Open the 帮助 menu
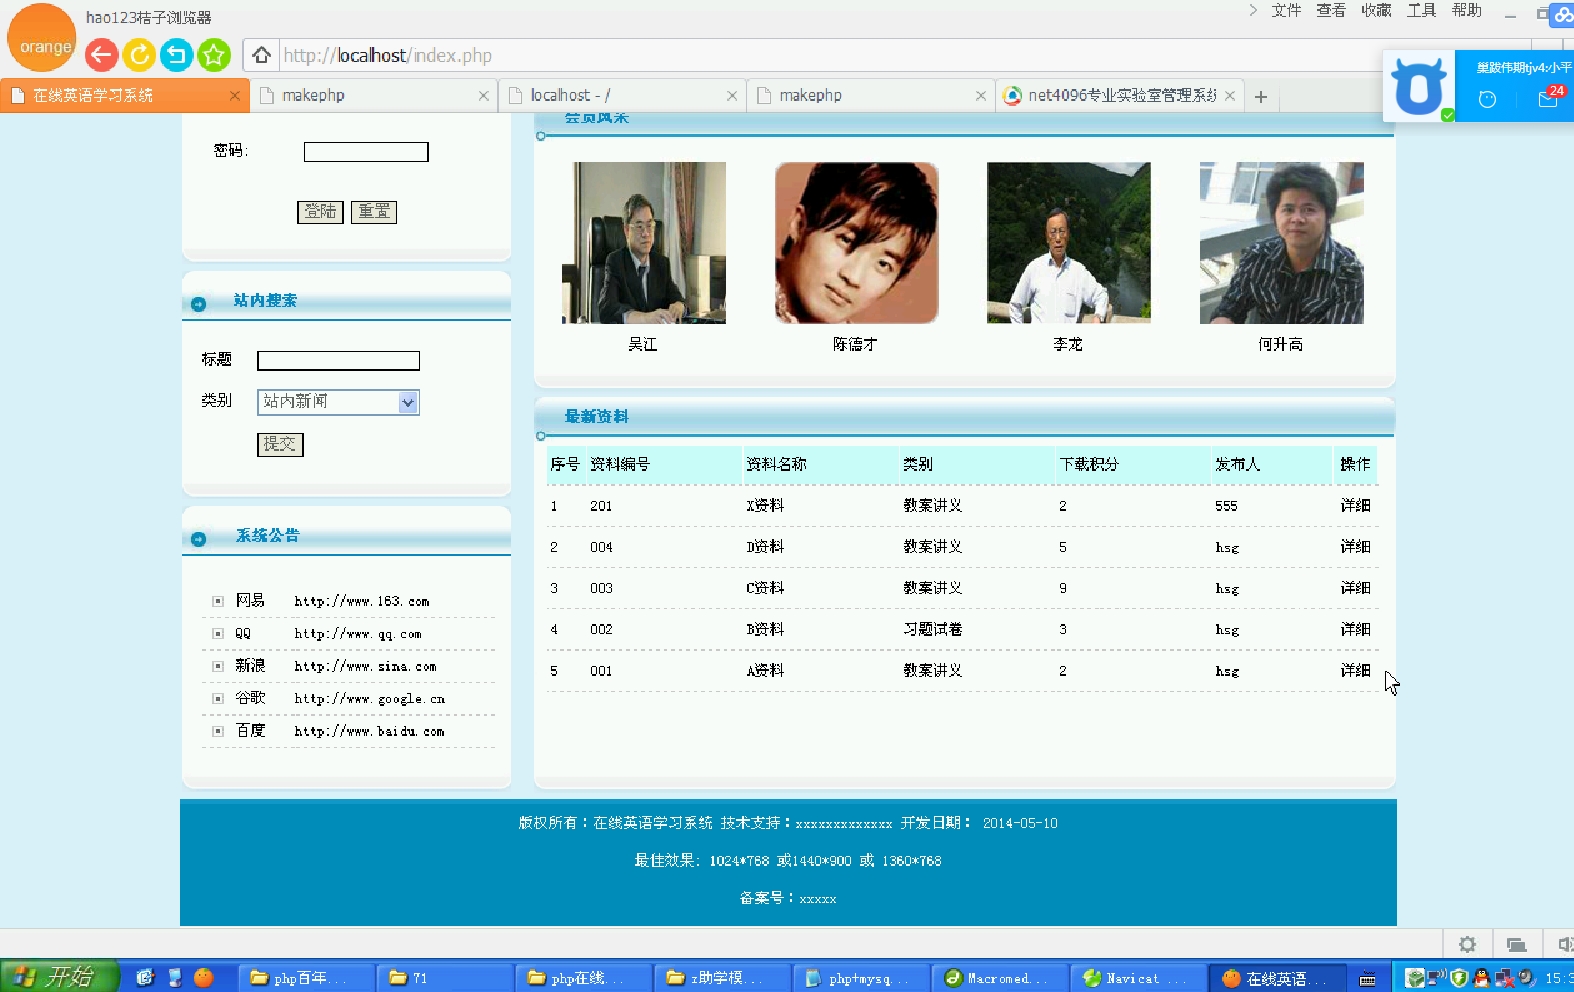Viewport: 1574px width, 992px height. coord(1466,11)
